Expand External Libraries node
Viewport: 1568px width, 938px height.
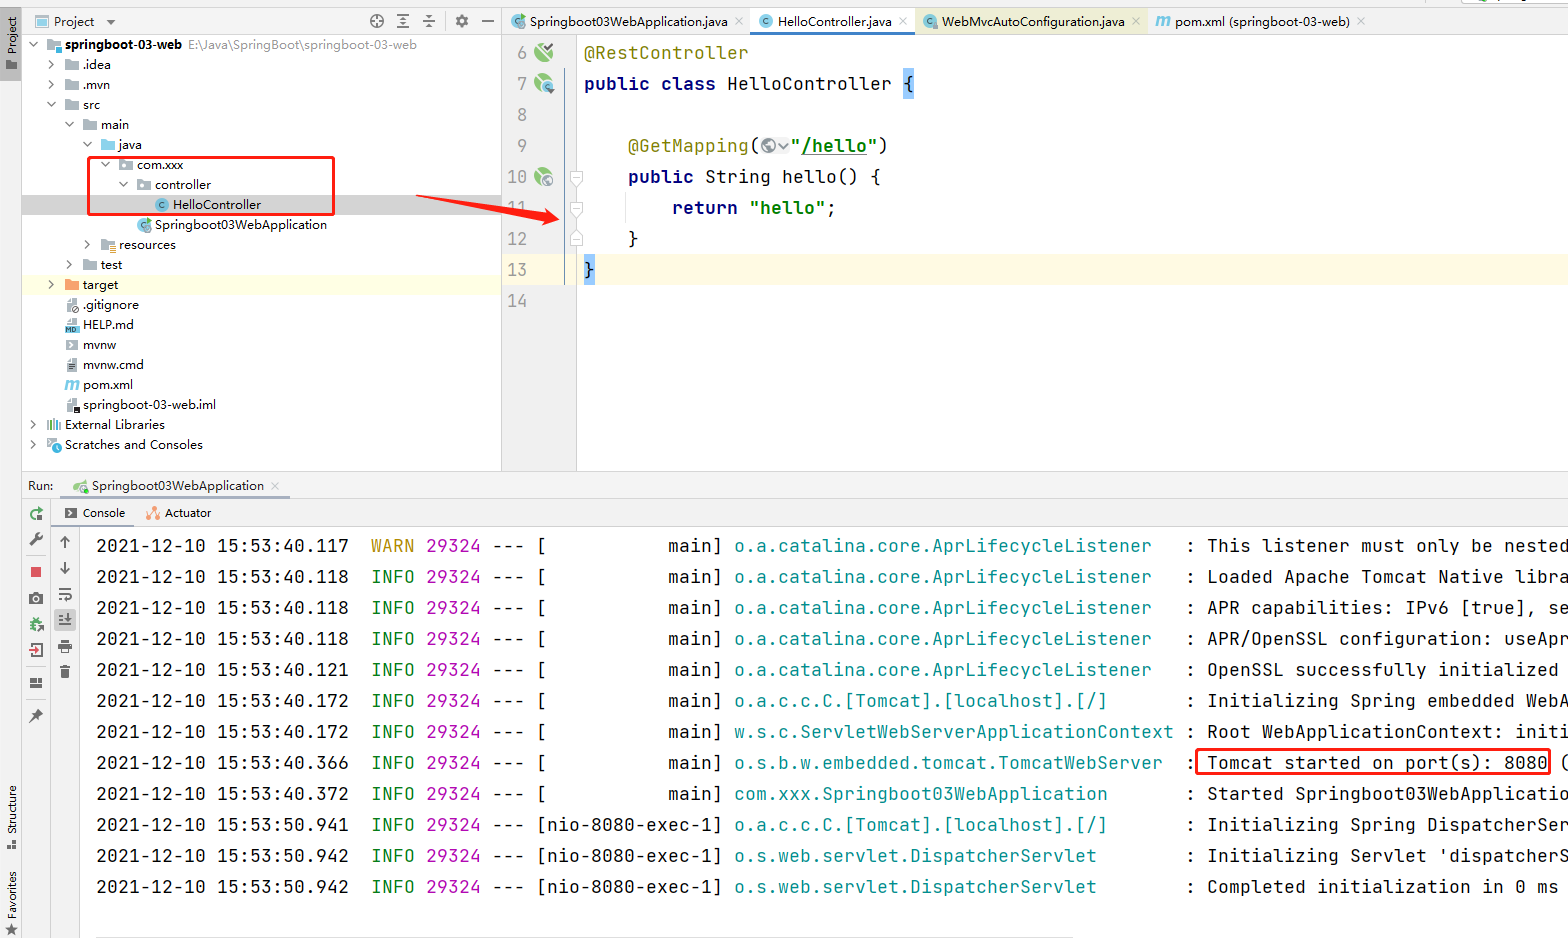(x=34, y=425)
